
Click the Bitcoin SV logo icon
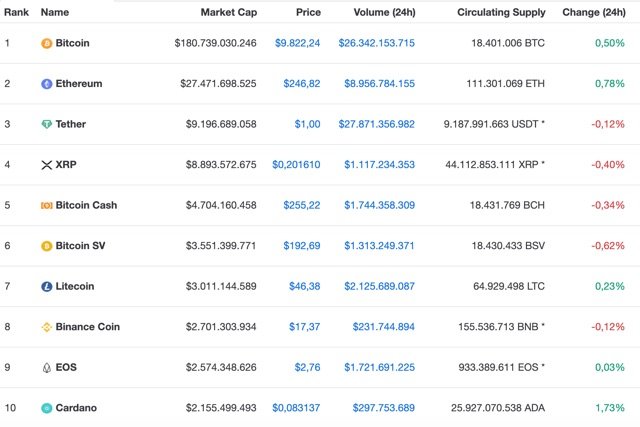[46, 246]
